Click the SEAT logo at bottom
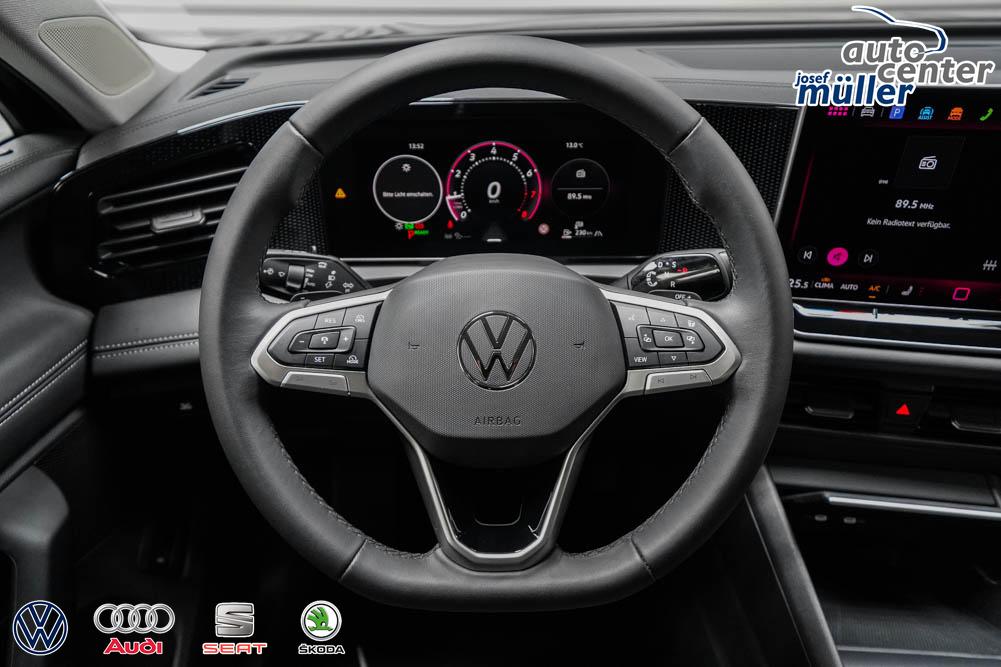This screenshot has width=1001, height=667. click(x=234, y=628)
